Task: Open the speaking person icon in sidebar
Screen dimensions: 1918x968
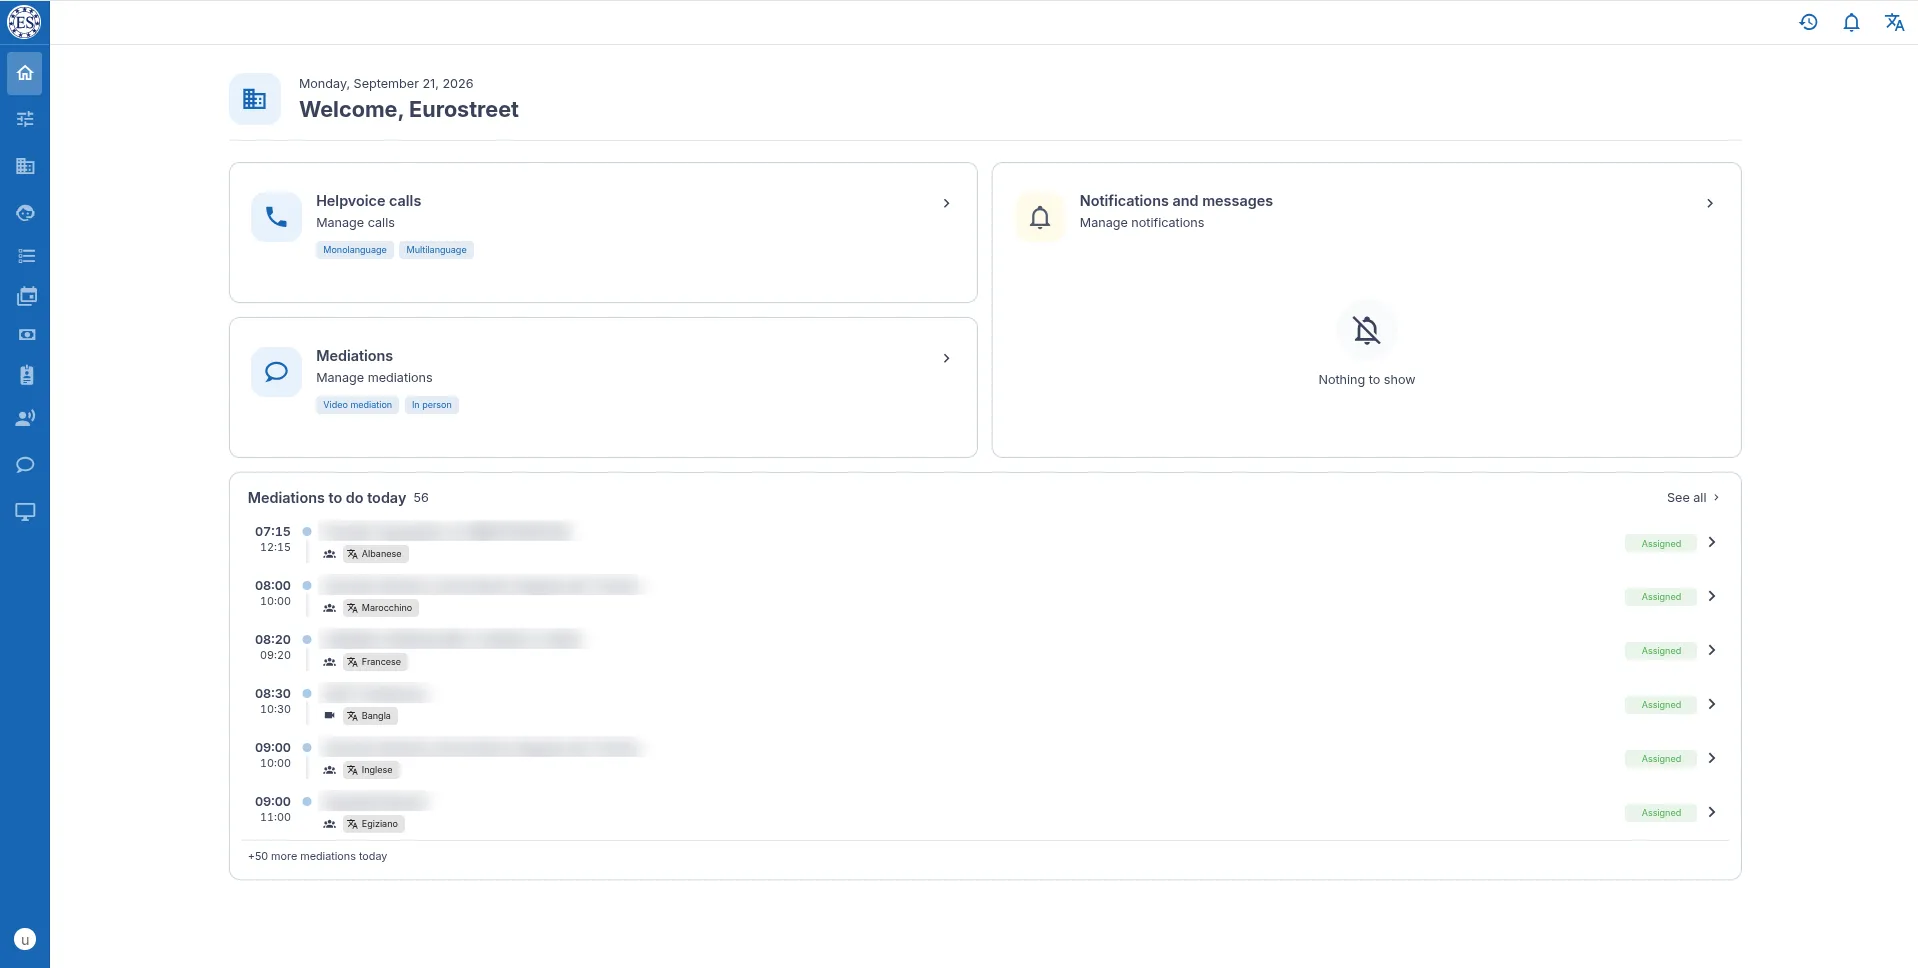Action: click(x=25, y=418)
